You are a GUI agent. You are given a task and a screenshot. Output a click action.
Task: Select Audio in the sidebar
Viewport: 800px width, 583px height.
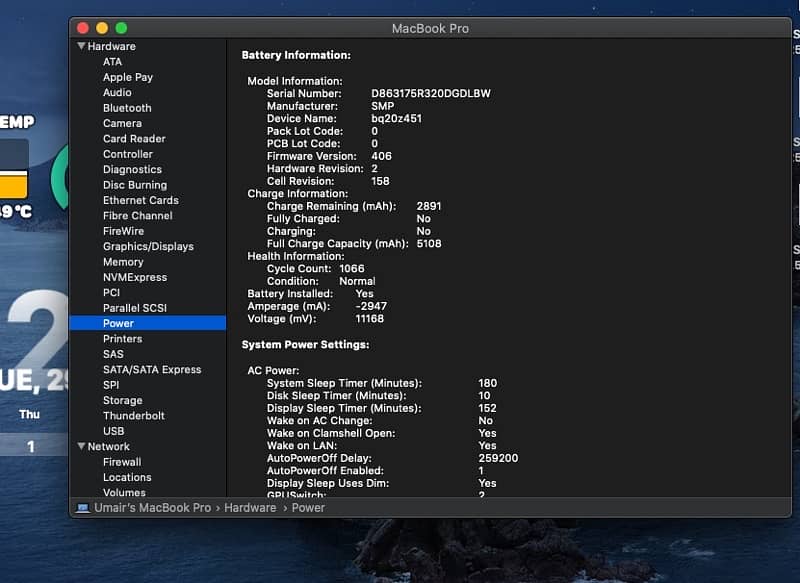coord(117,92)
